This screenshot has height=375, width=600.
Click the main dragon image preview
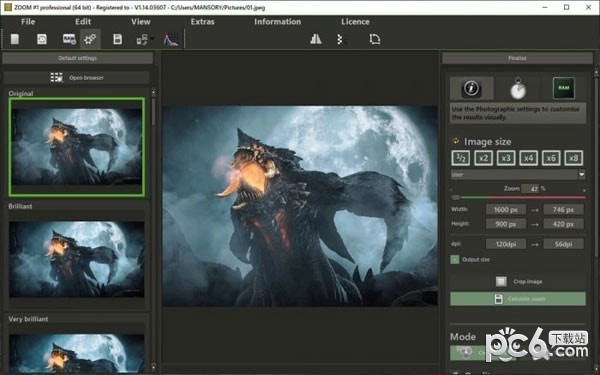[x=300, y=206]
